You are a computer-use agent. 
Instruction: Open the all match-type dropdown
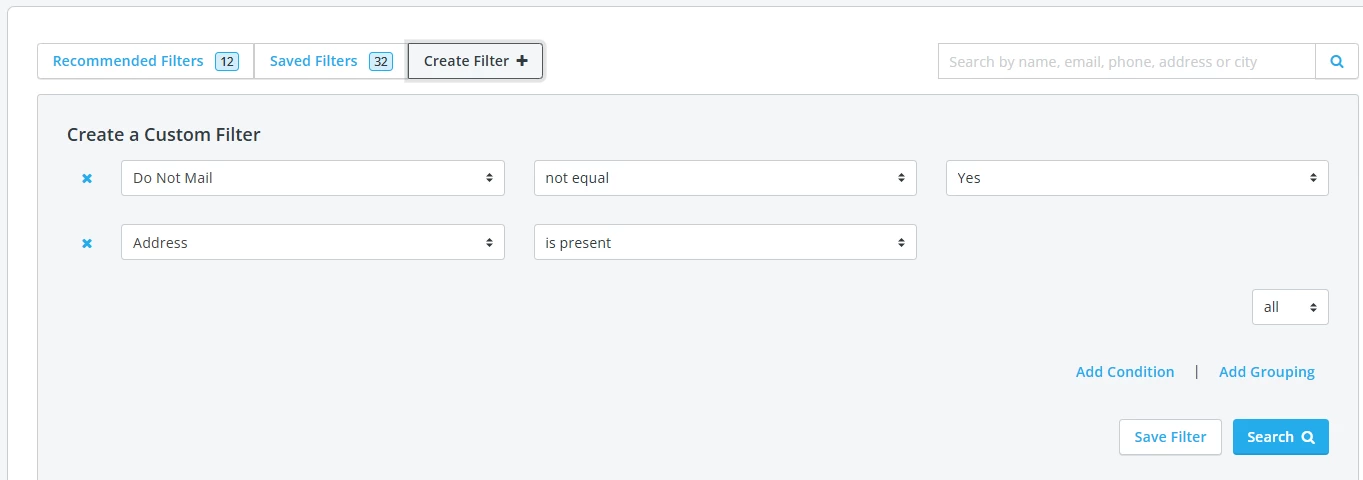(1290, 307)
